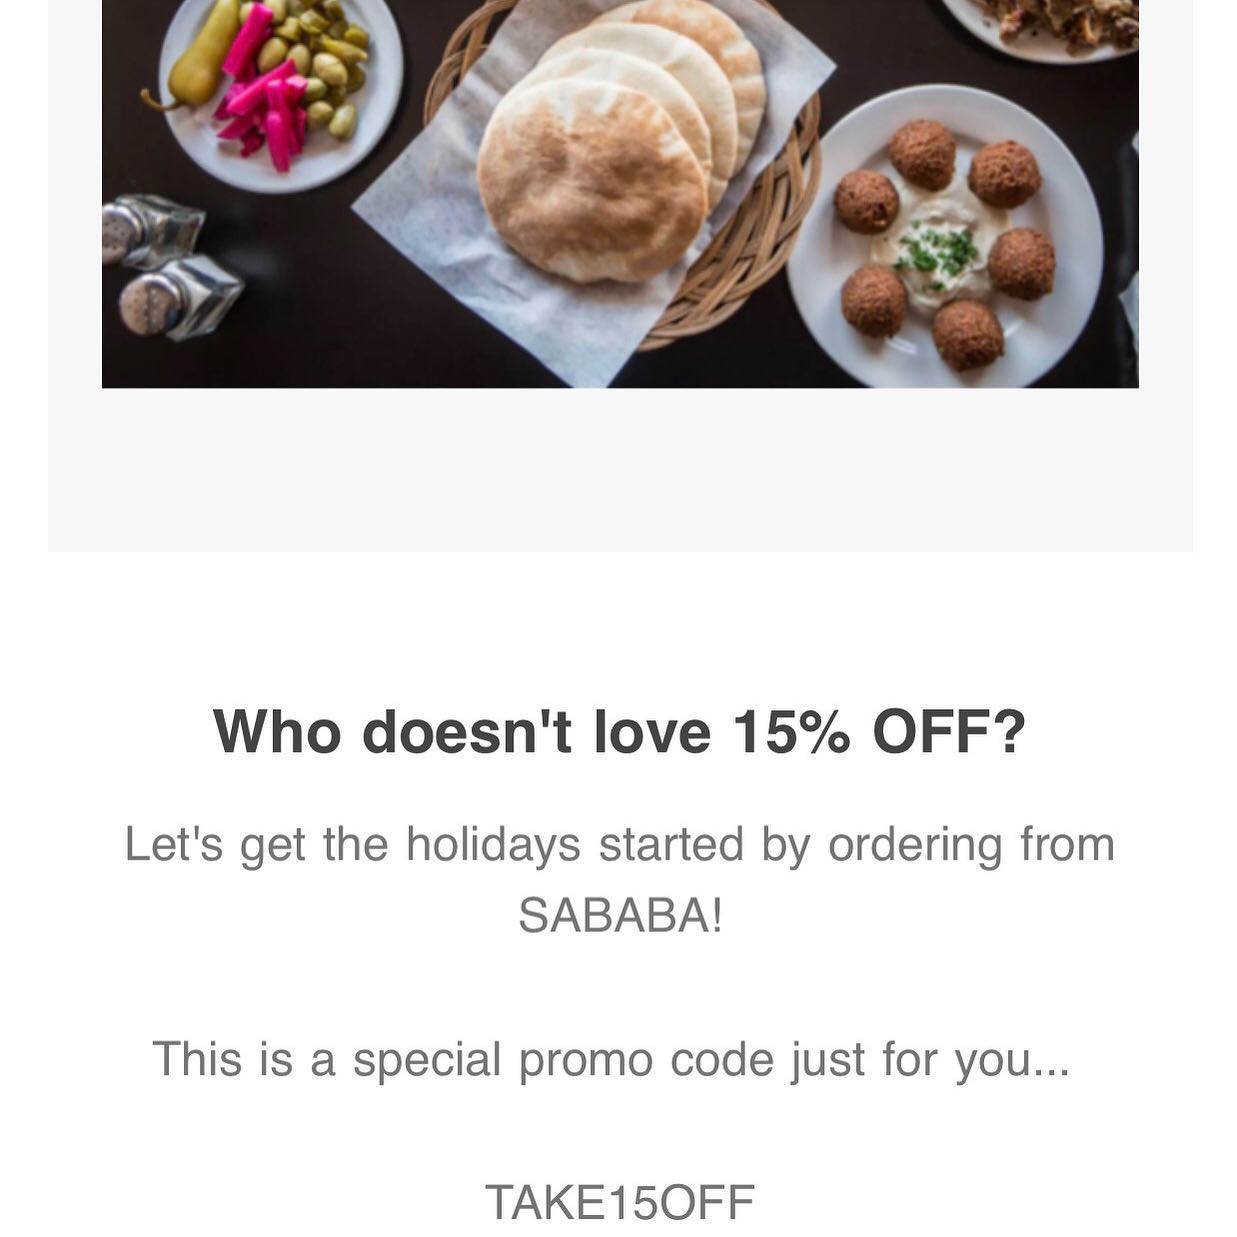Click the salt and pepper shakers
The image size is (1237, 1237).
(x=170, y=265)
